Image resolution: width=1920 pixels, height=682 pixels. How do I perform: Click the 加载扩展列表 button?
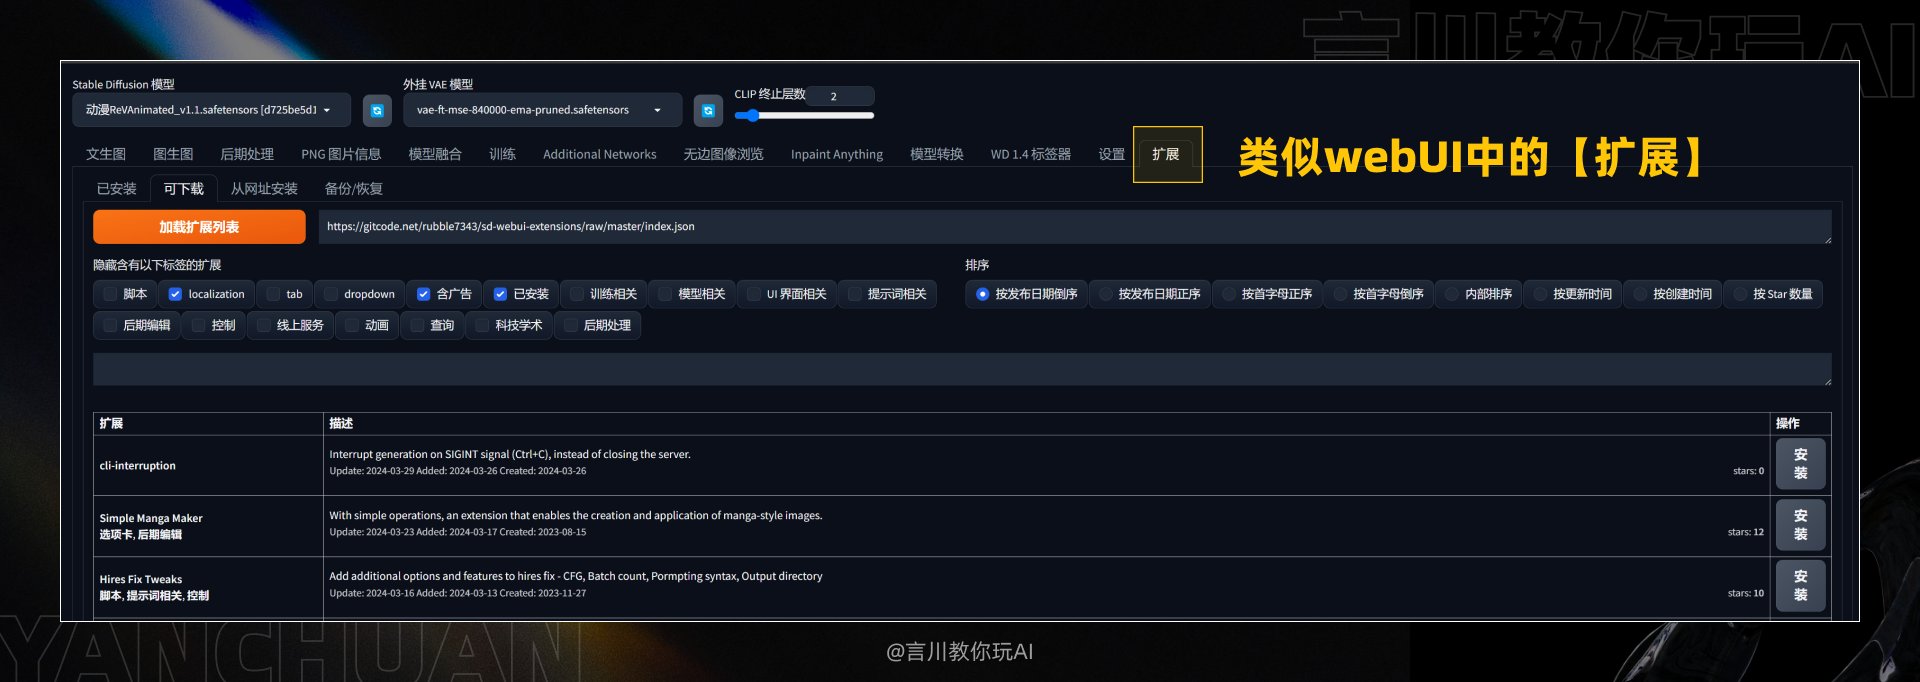pyautogui.click(x=199, y=227)
